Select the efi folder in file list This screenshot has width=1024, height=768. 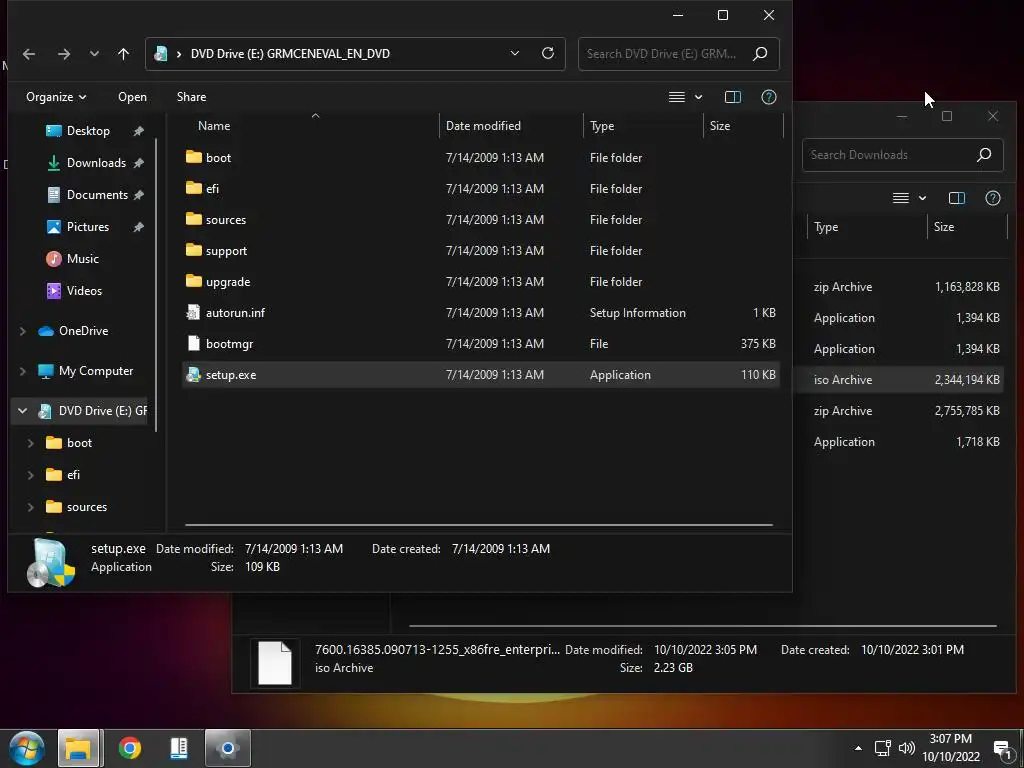pyautogui.click(x=481, y=189)
